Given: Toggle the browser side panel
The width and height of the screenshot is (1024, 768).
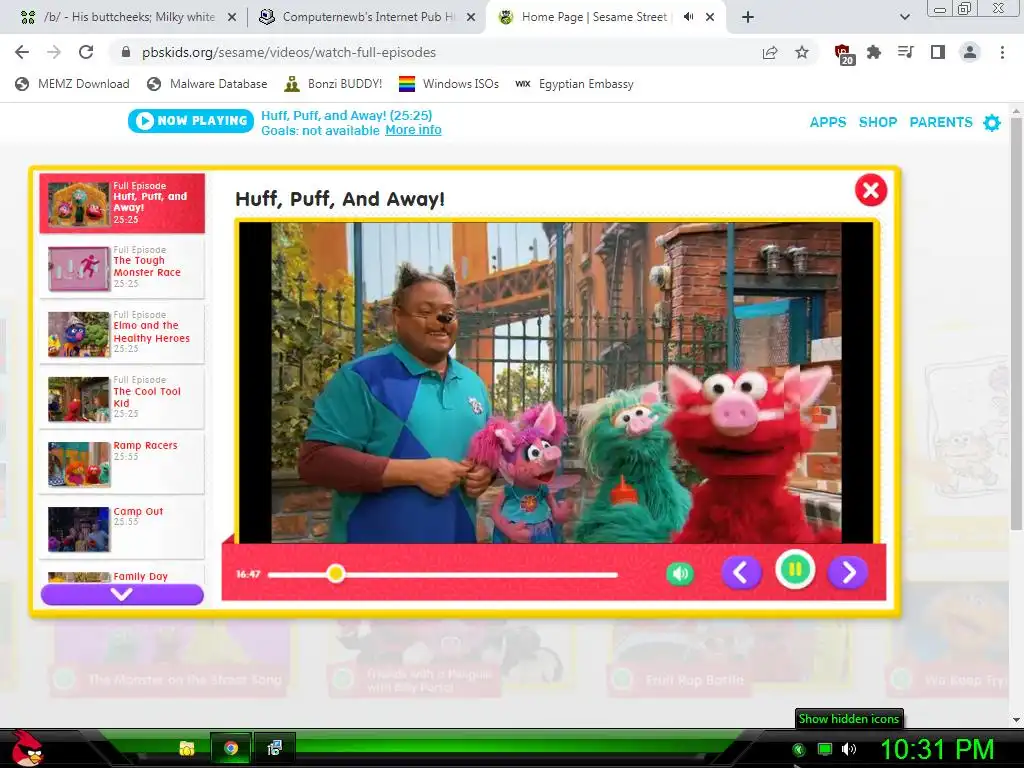Looking at the screenshot, I should tap(938, 52).
